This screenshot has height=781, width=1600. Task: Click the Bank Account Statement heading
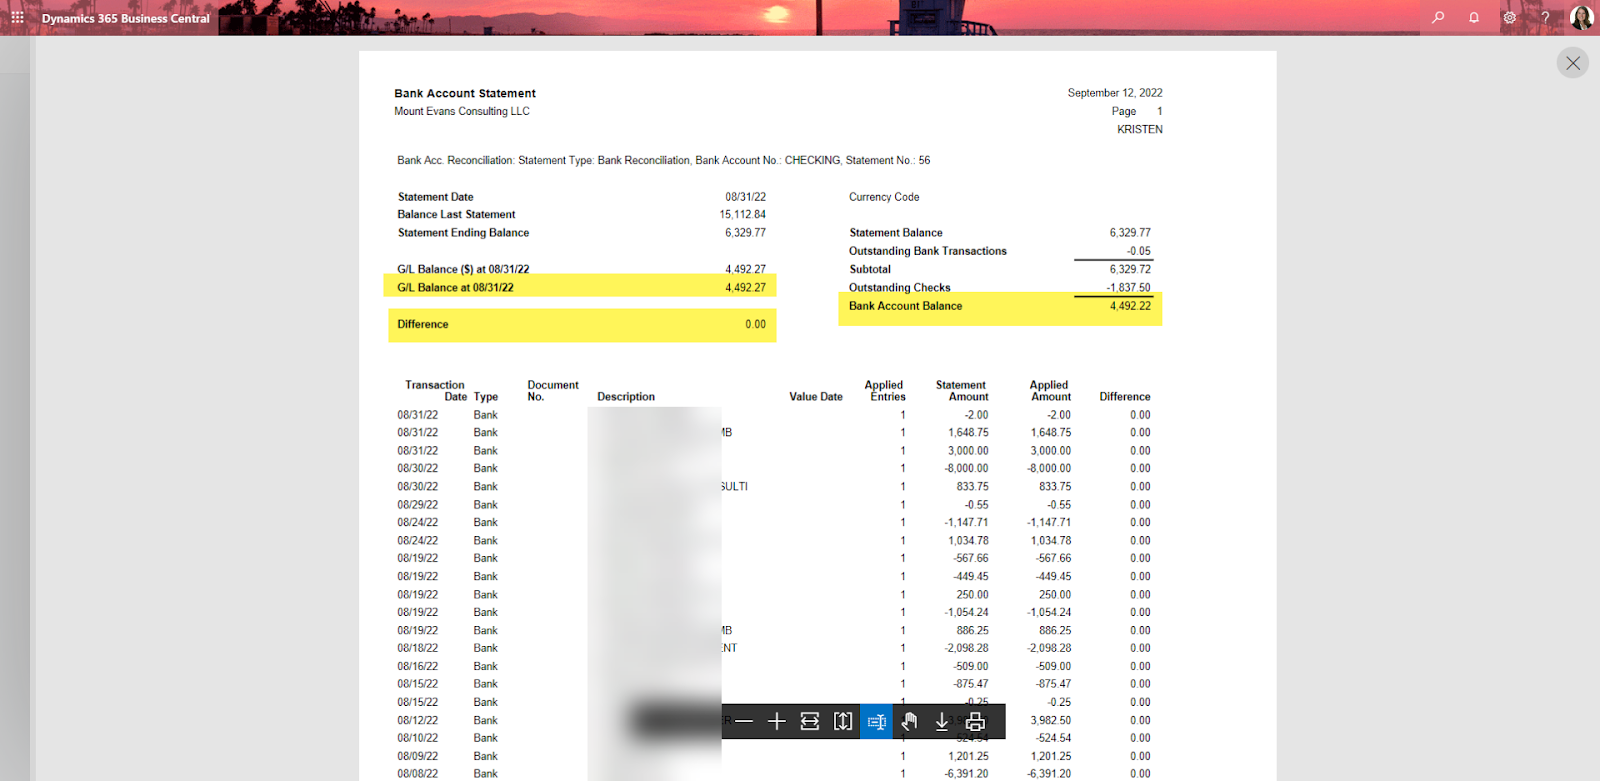pos(465,93)
